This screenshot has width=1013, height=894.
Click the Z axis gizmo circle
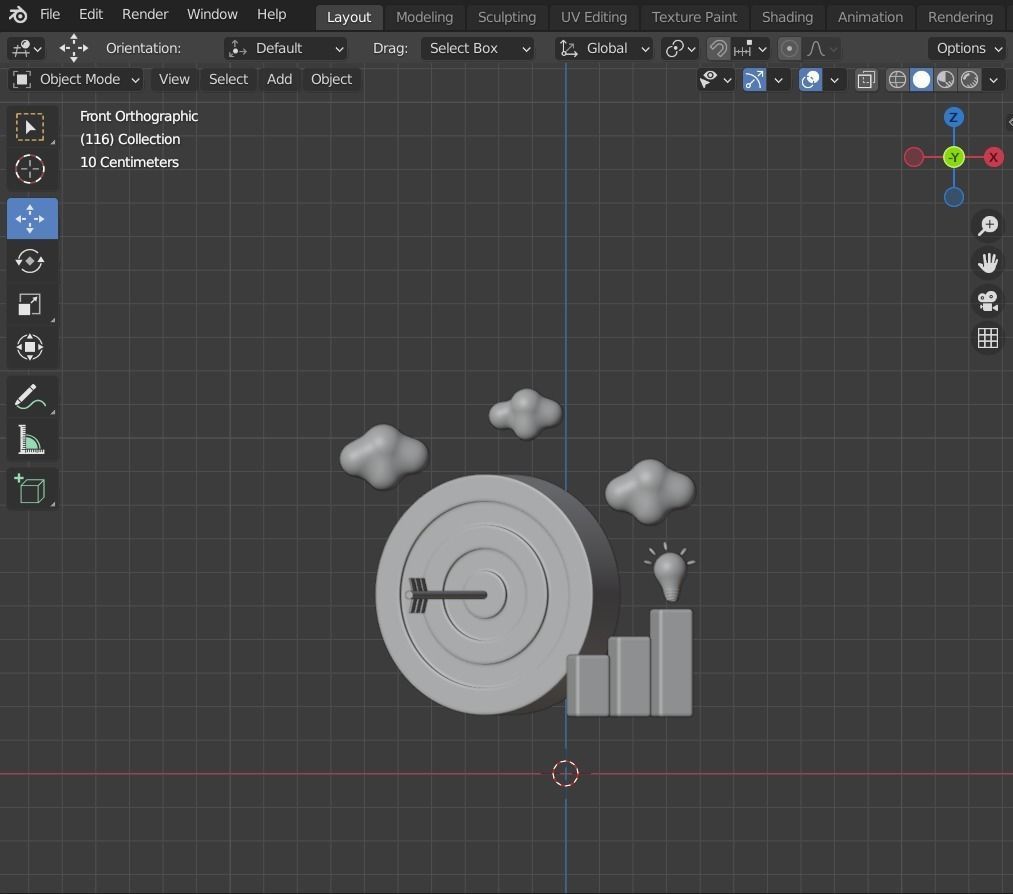(x=954, y=118)
